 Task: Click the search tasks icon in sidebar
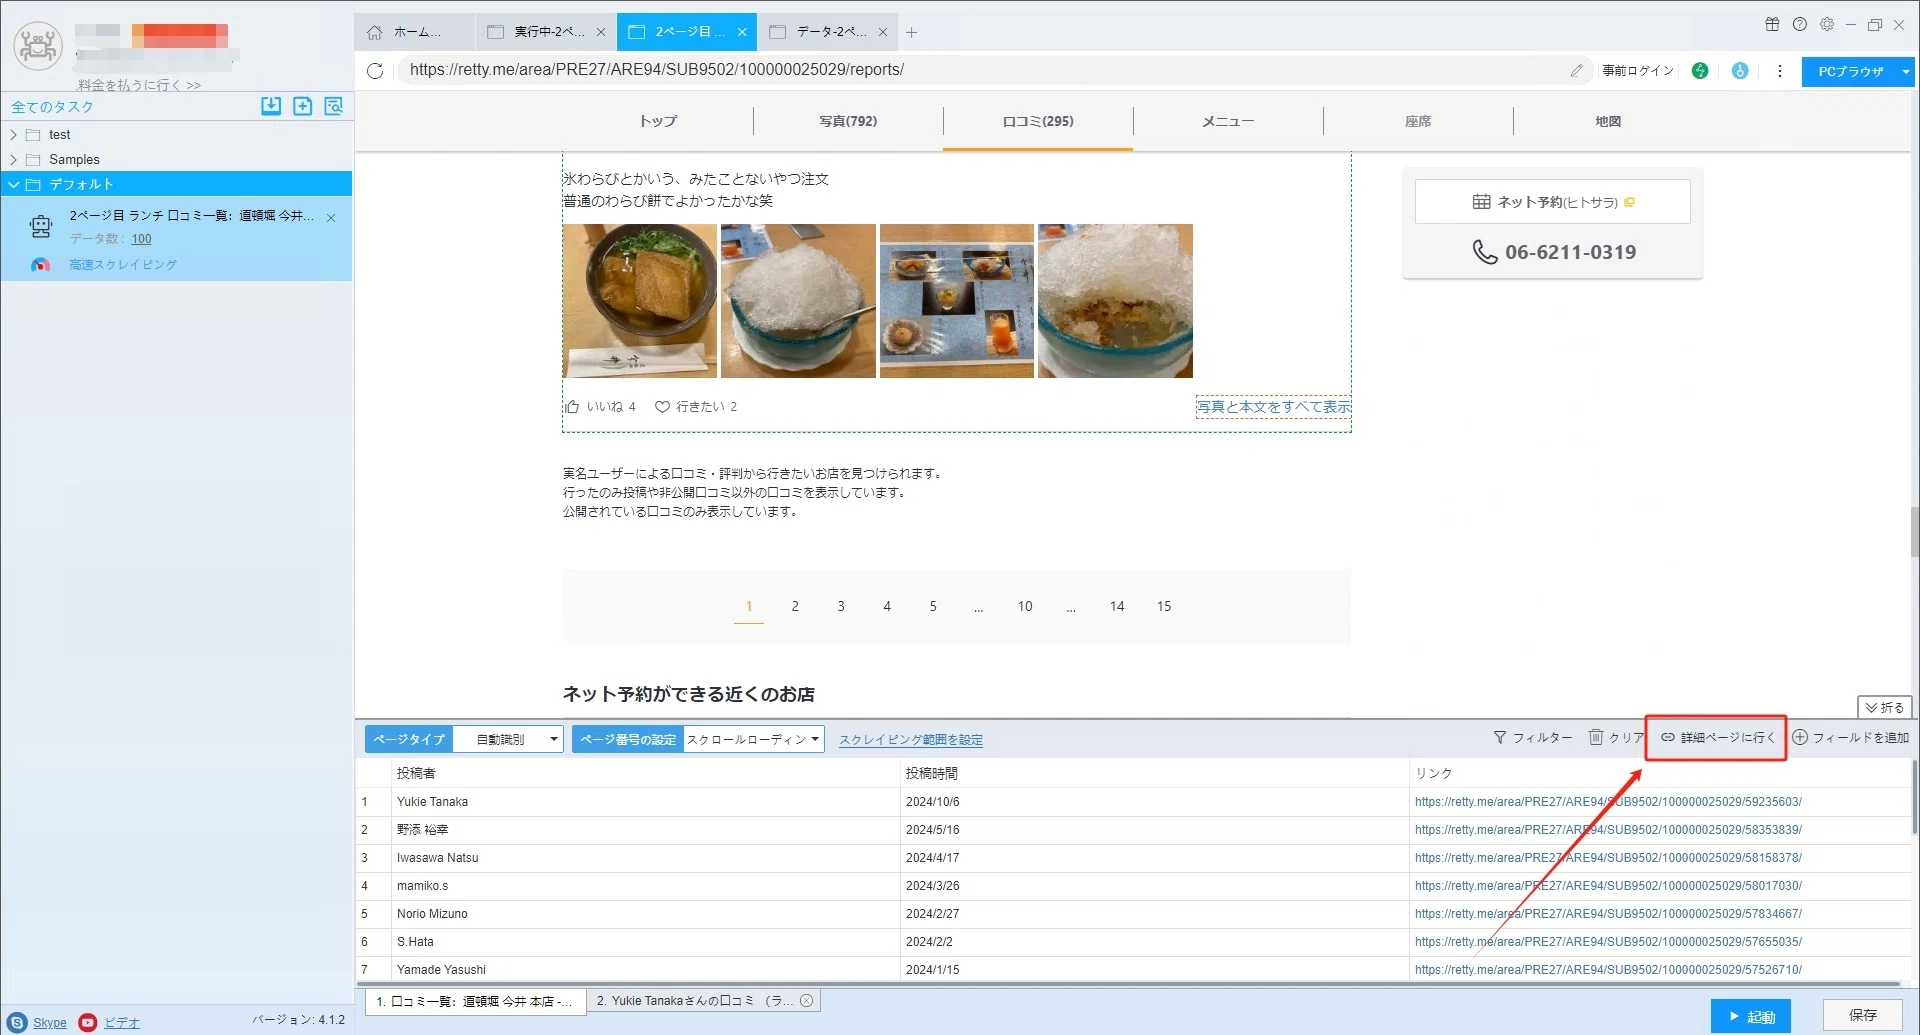[334, 106]
